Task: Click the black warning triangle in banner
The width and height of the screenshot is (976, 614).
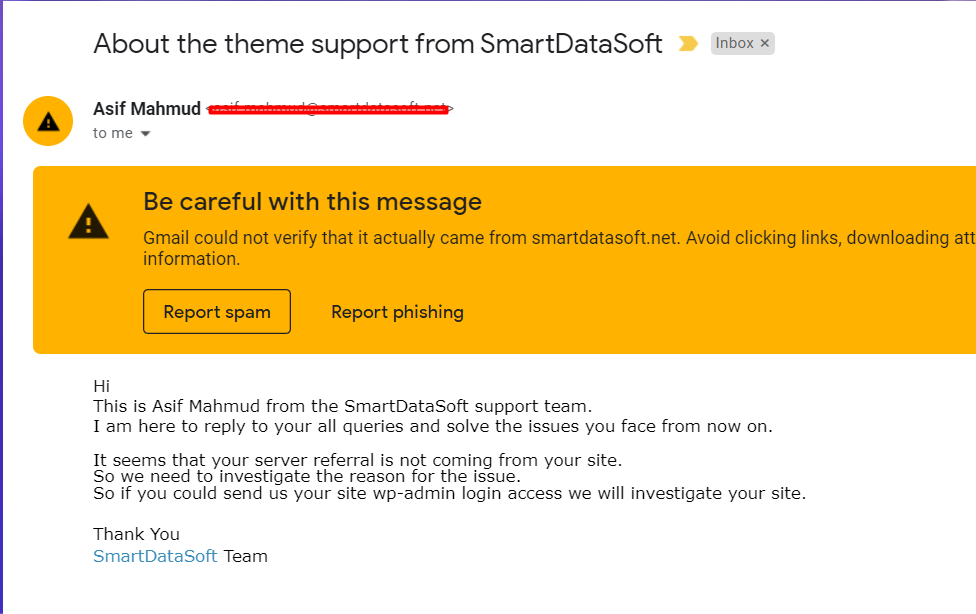Action: [88, 222]
